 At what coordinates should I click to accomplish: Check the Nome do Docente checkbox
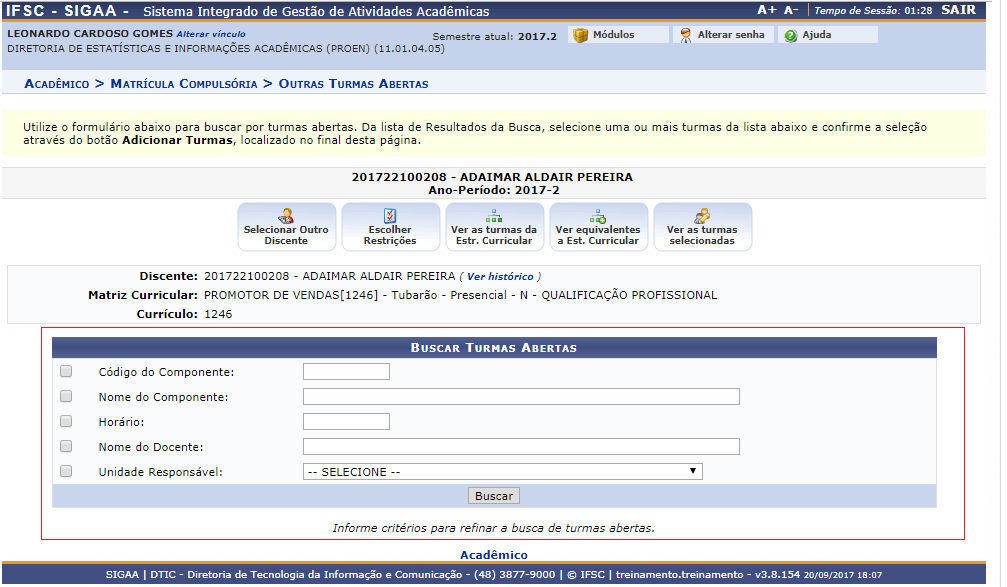(66, 446)
